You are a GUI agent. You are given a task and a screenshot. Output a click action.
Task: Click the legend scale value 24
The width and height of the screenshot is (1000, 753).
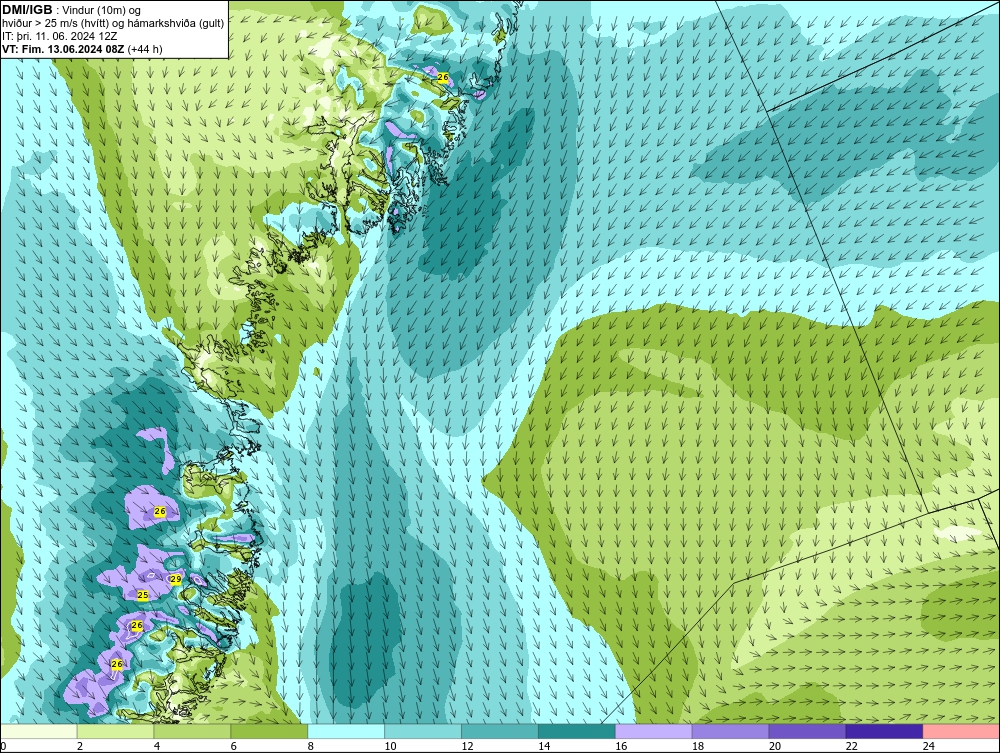pyautogui.click(x=929, y=746)
